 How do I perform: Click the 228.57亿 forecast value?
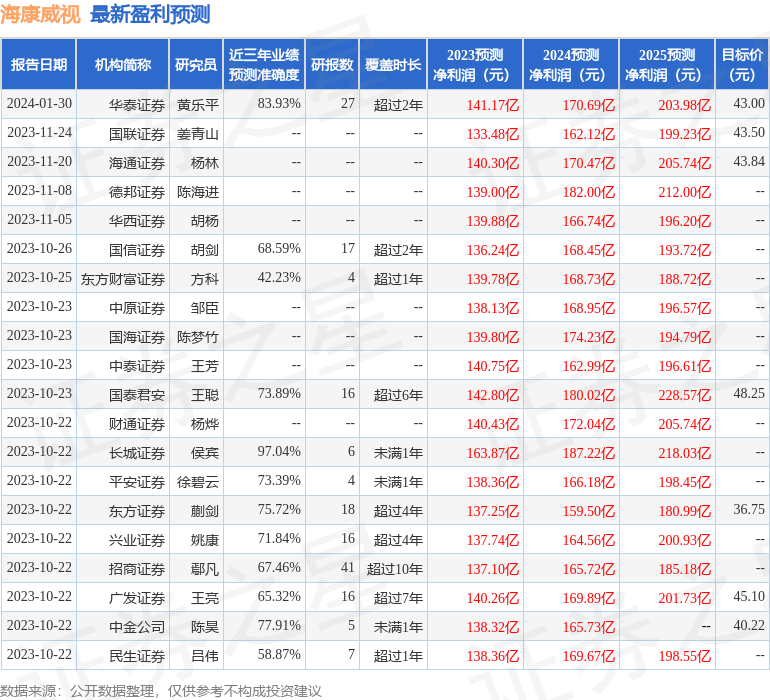[685, 394]
